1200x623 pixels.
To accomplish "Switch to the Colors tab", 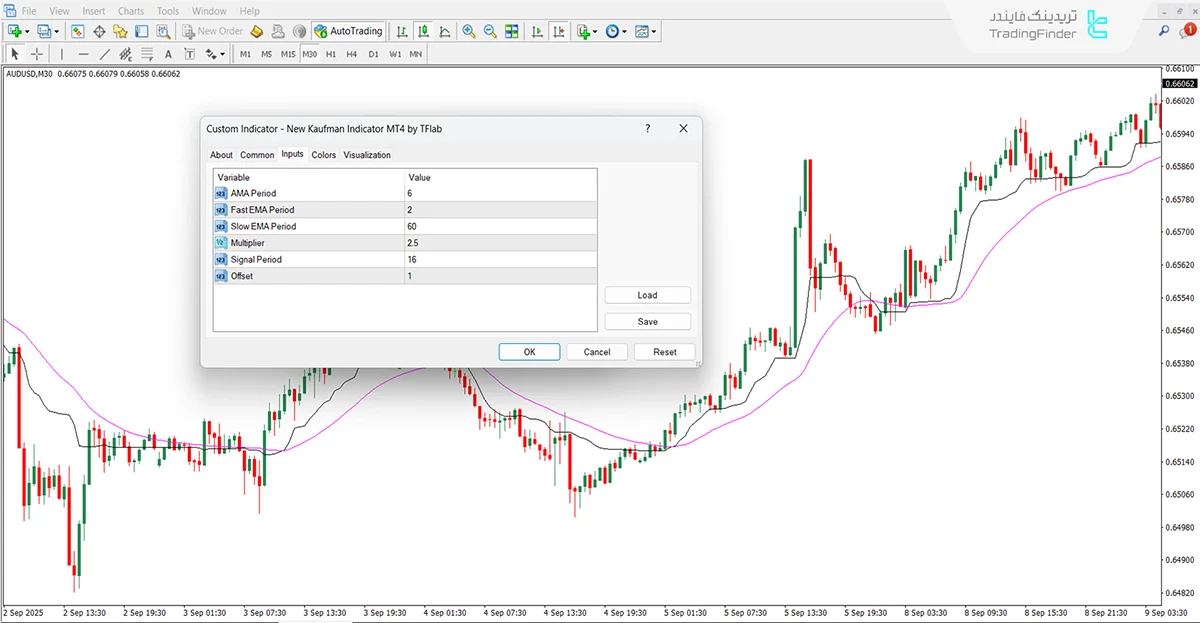I will point(323,155).
